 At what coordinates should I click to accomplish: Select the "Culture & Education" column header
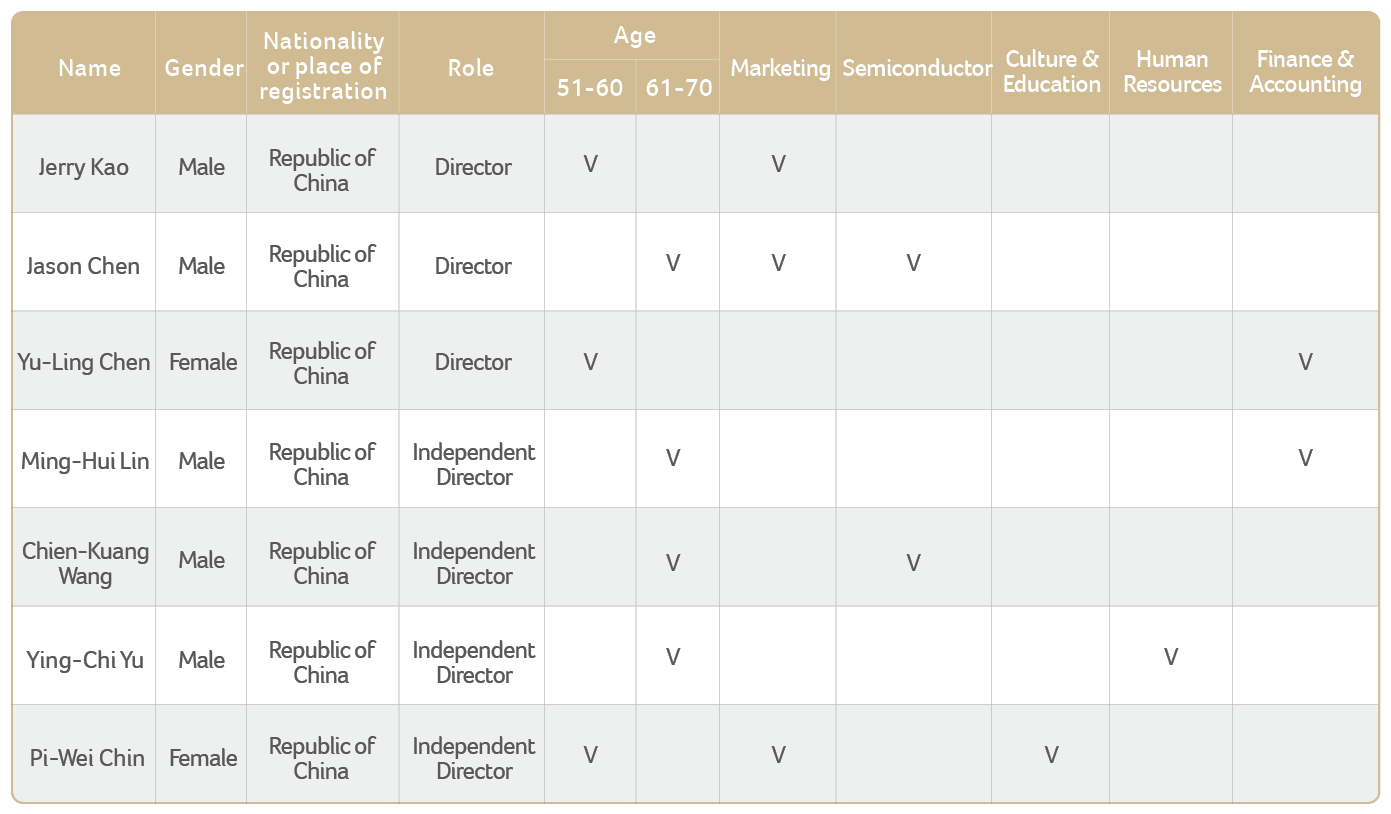tap(1051, 71)
